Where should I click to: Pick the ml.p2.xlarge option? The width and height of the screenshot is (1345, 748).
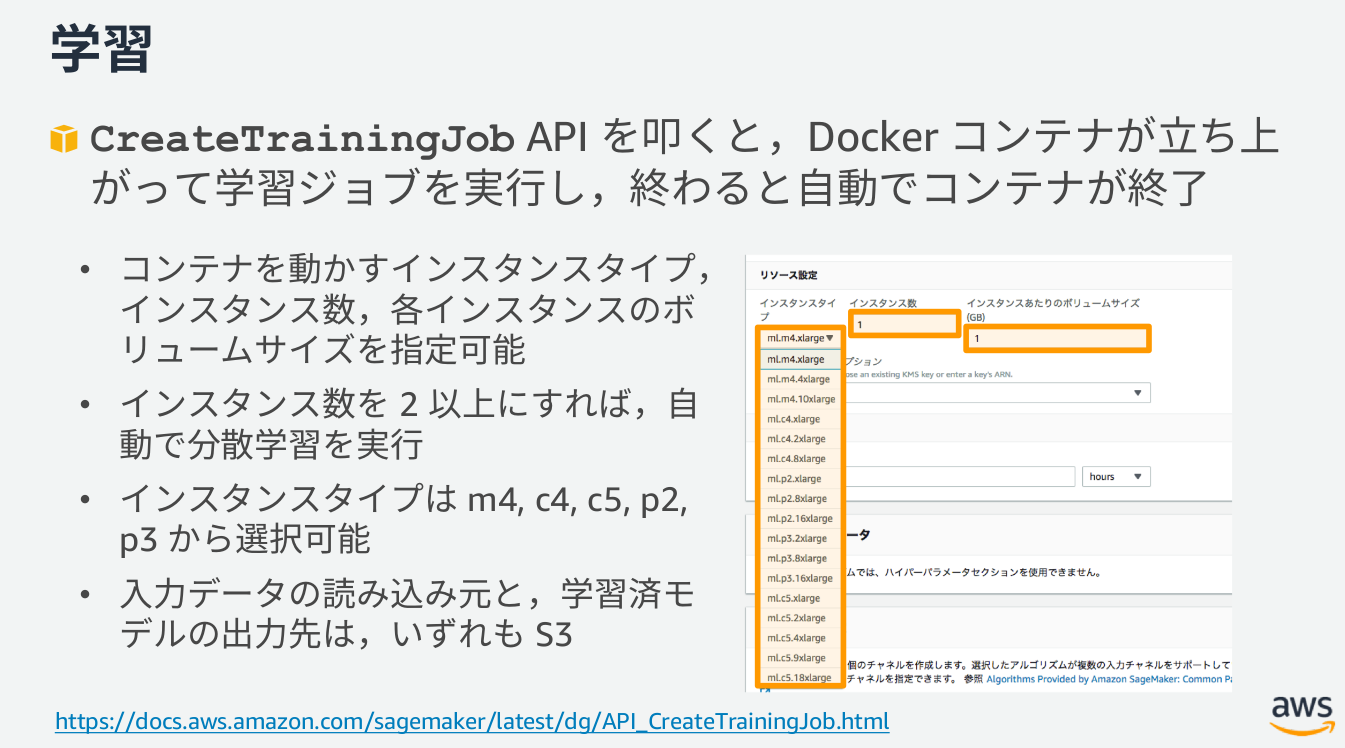(x=800, y=479)
